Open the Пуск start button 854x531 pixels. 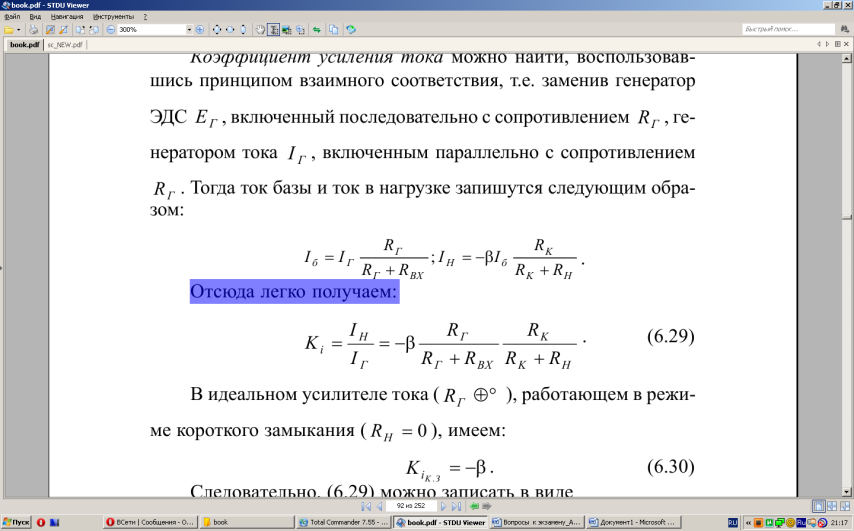(x=16, y=522)
